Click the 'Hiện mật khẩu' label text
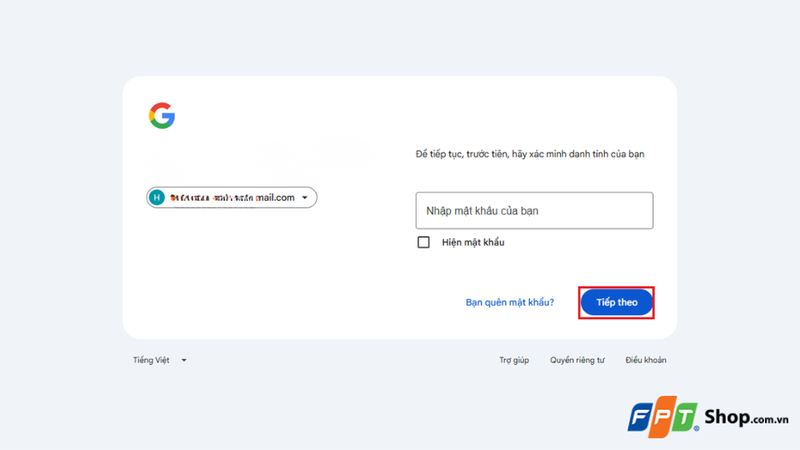Image resolution: width=800 pixels, height=450 pixels. [x=473, y=242]
